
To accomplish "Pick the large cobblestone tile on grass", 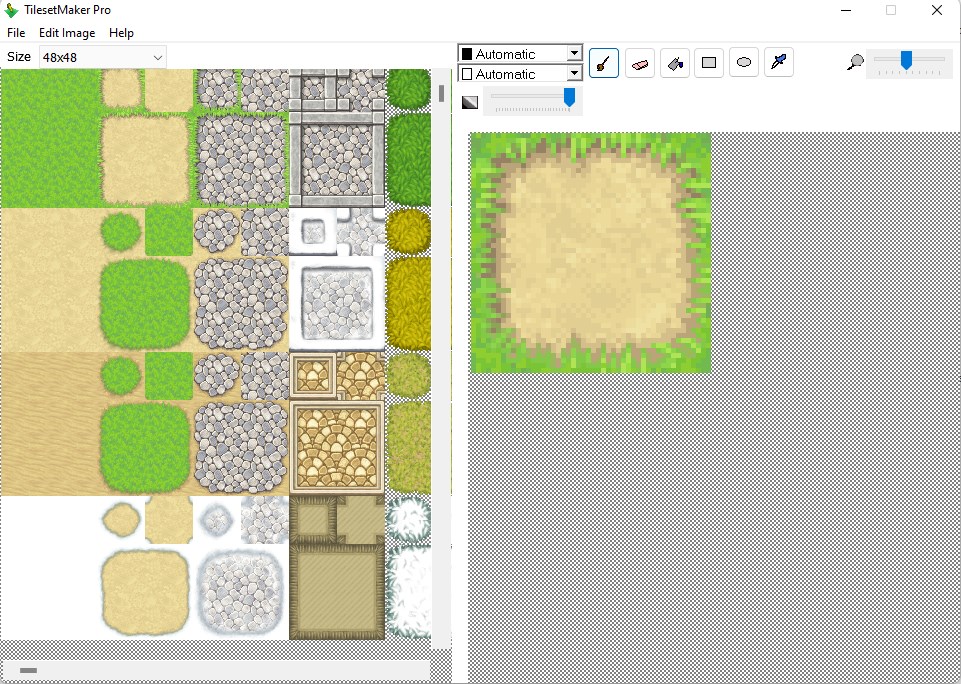I will pos(241,160).
